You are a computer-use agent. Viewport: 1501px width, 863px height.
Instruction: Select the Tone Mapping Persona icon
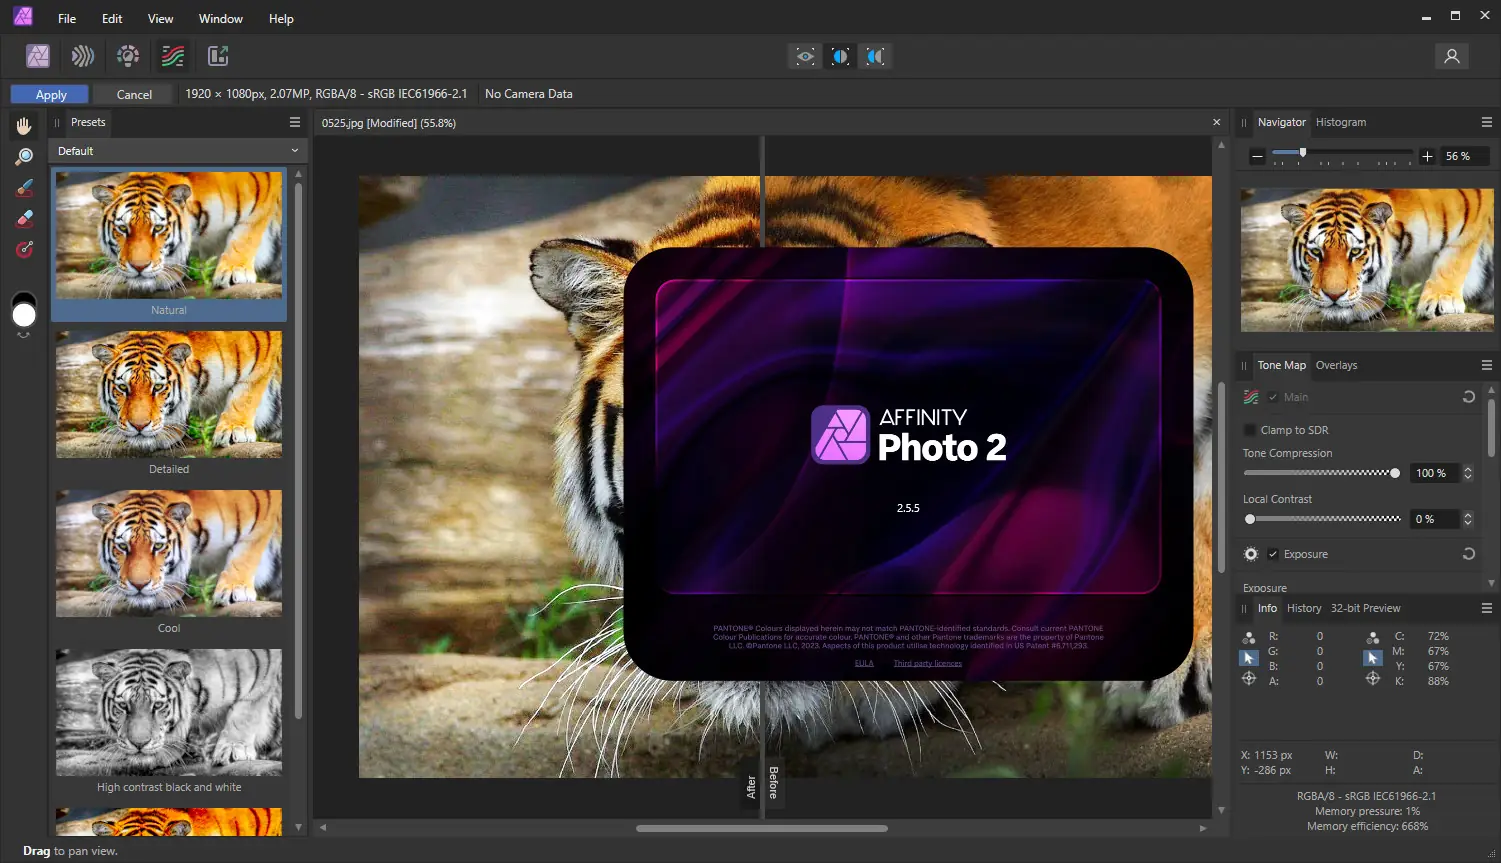coord(173,56)
